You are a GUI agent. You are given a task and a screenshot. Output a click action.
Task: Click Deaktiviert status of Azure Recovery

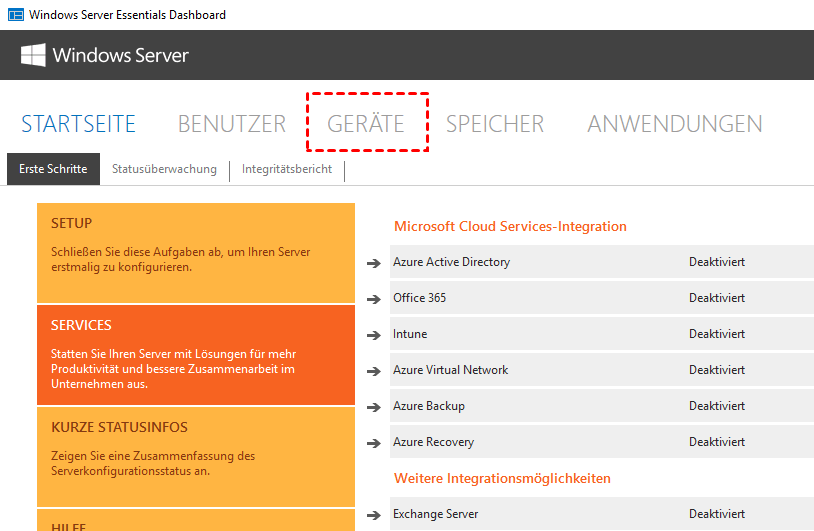[717, 442]
